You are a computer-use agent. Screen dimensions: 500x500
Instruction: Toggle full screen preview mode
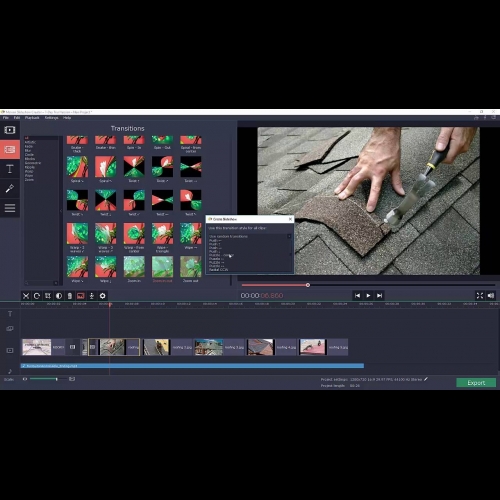pyautogui.click(x=480, y=295)
